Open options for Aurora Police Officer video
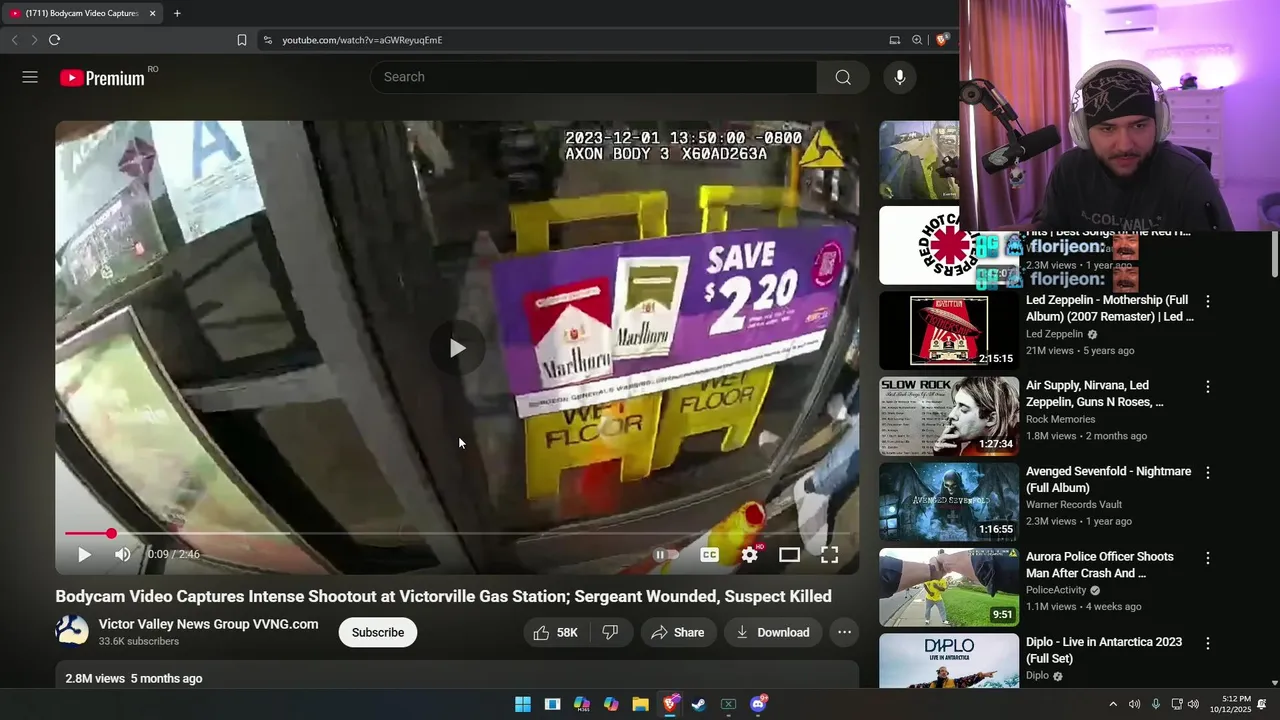Screen dimensions: 1280x720 [1208, 558]
